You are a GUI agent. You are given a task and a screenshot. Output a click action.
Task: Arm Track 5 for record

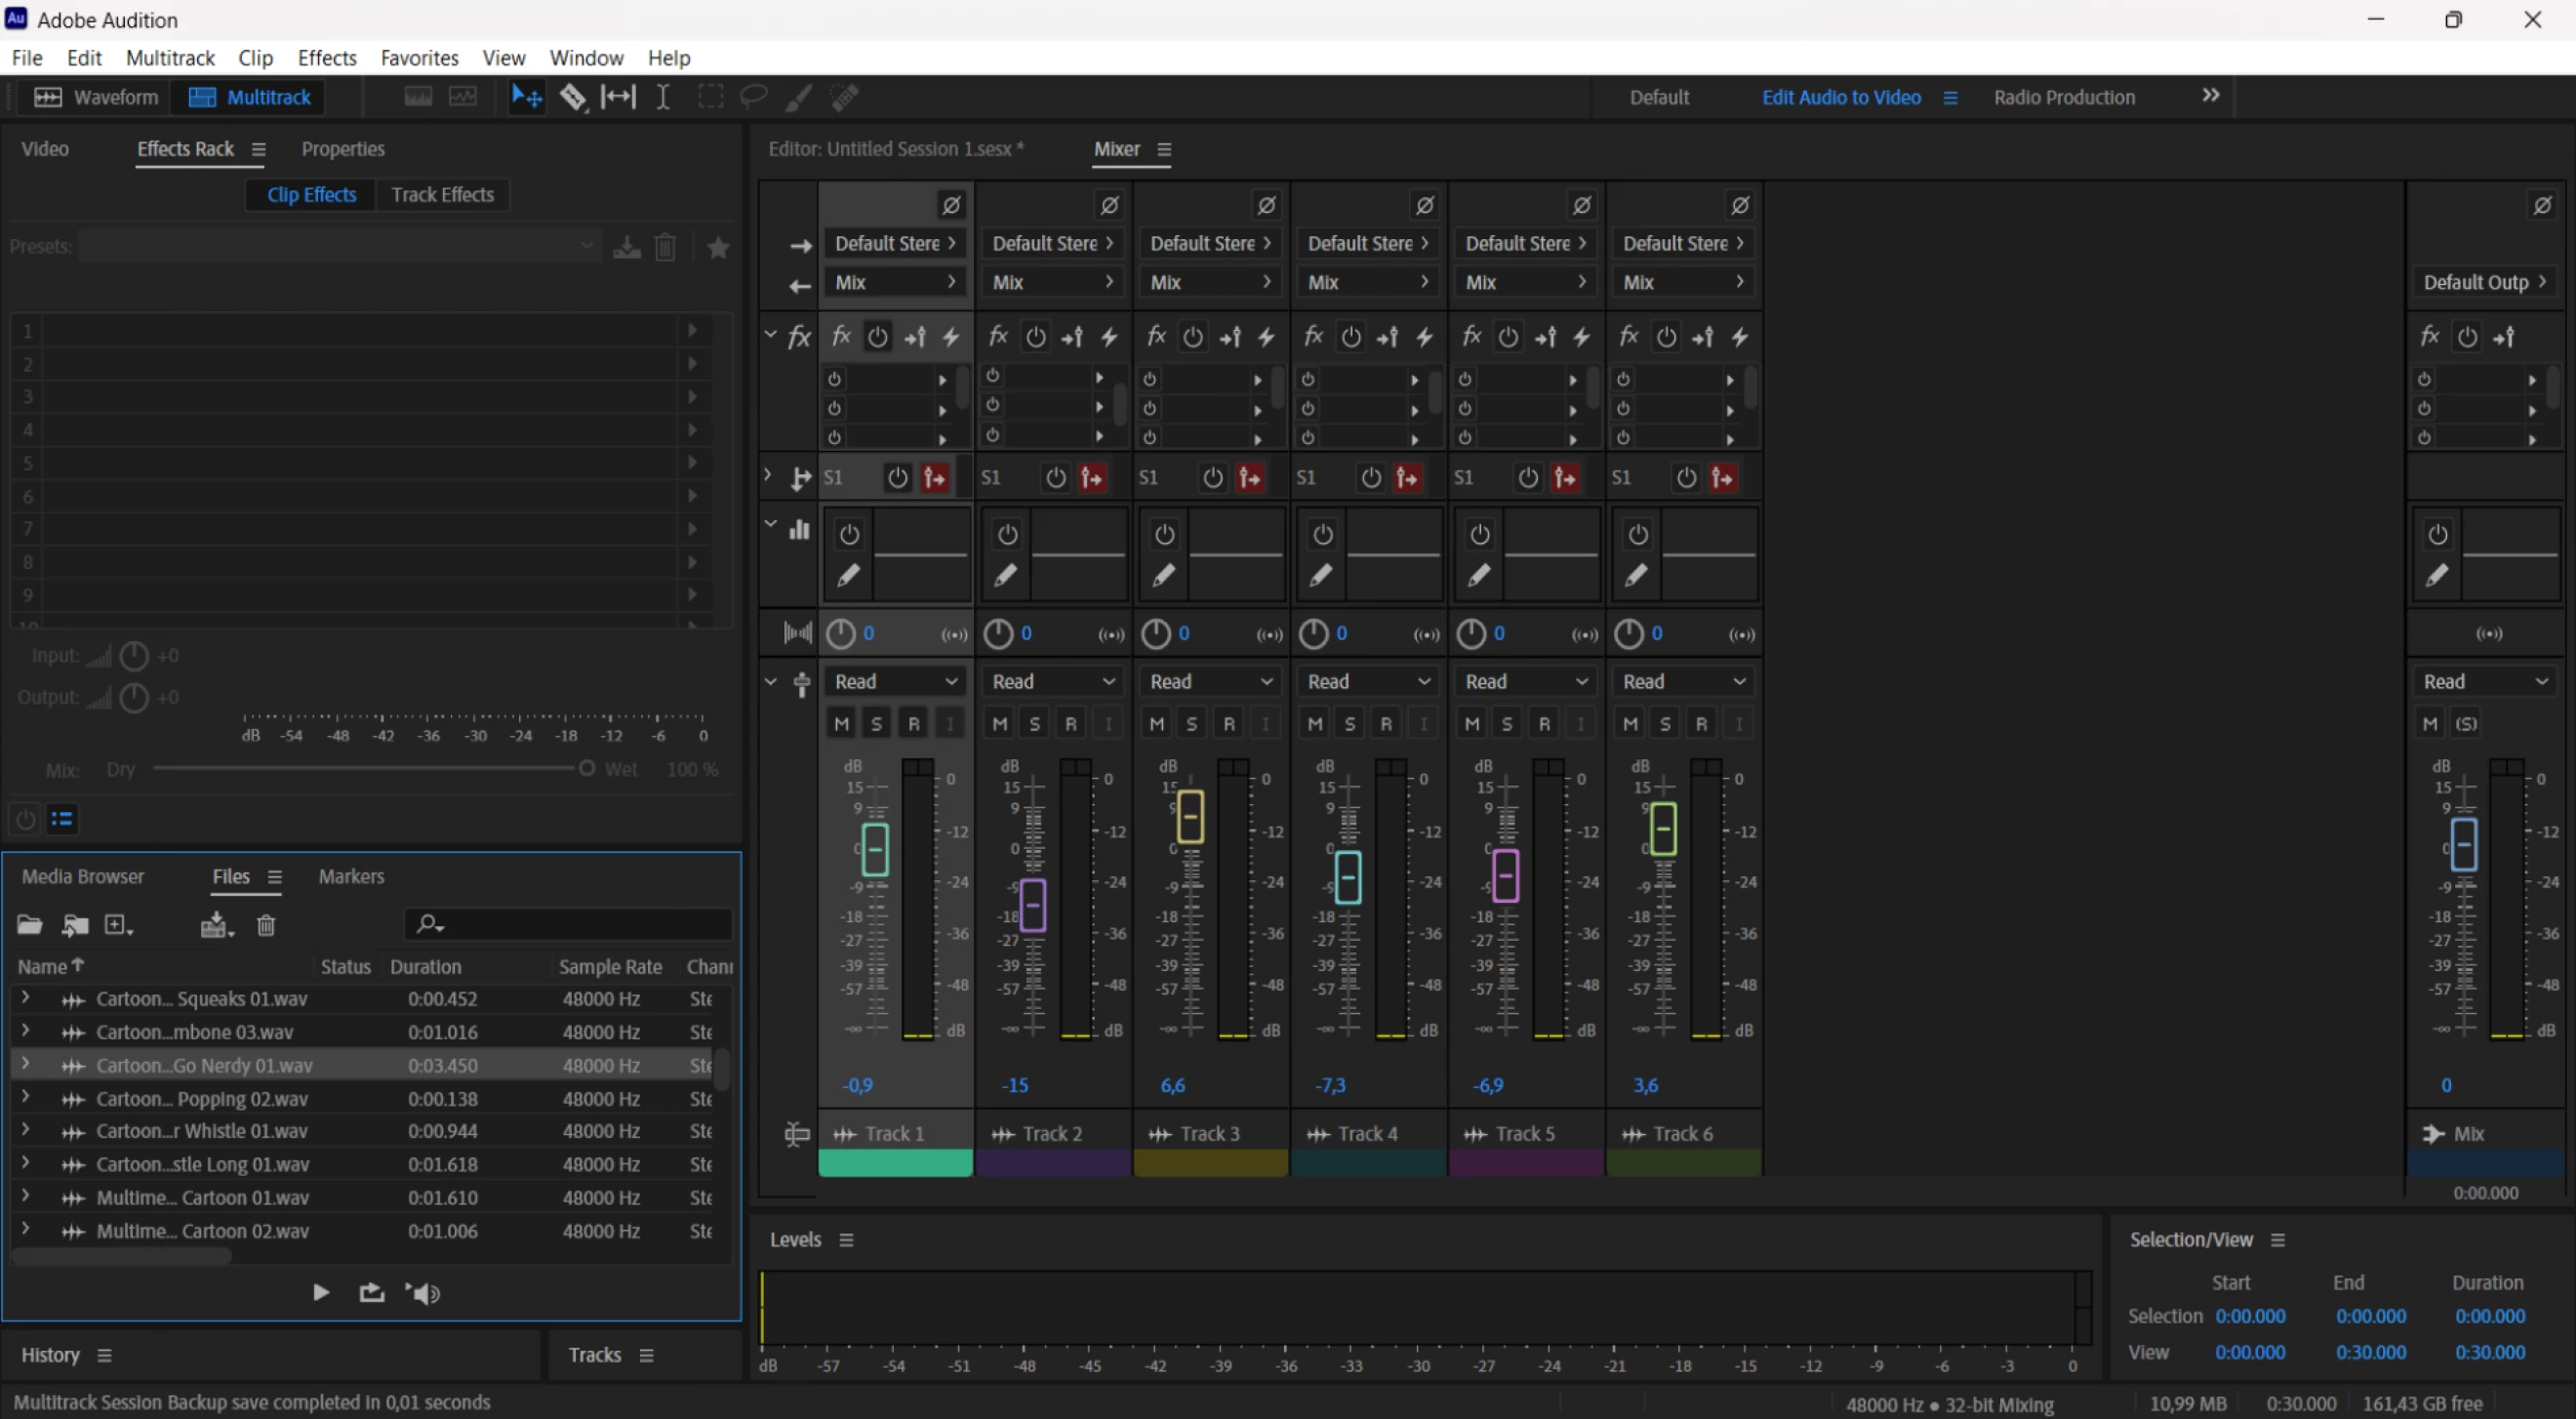click(1544, 723)
